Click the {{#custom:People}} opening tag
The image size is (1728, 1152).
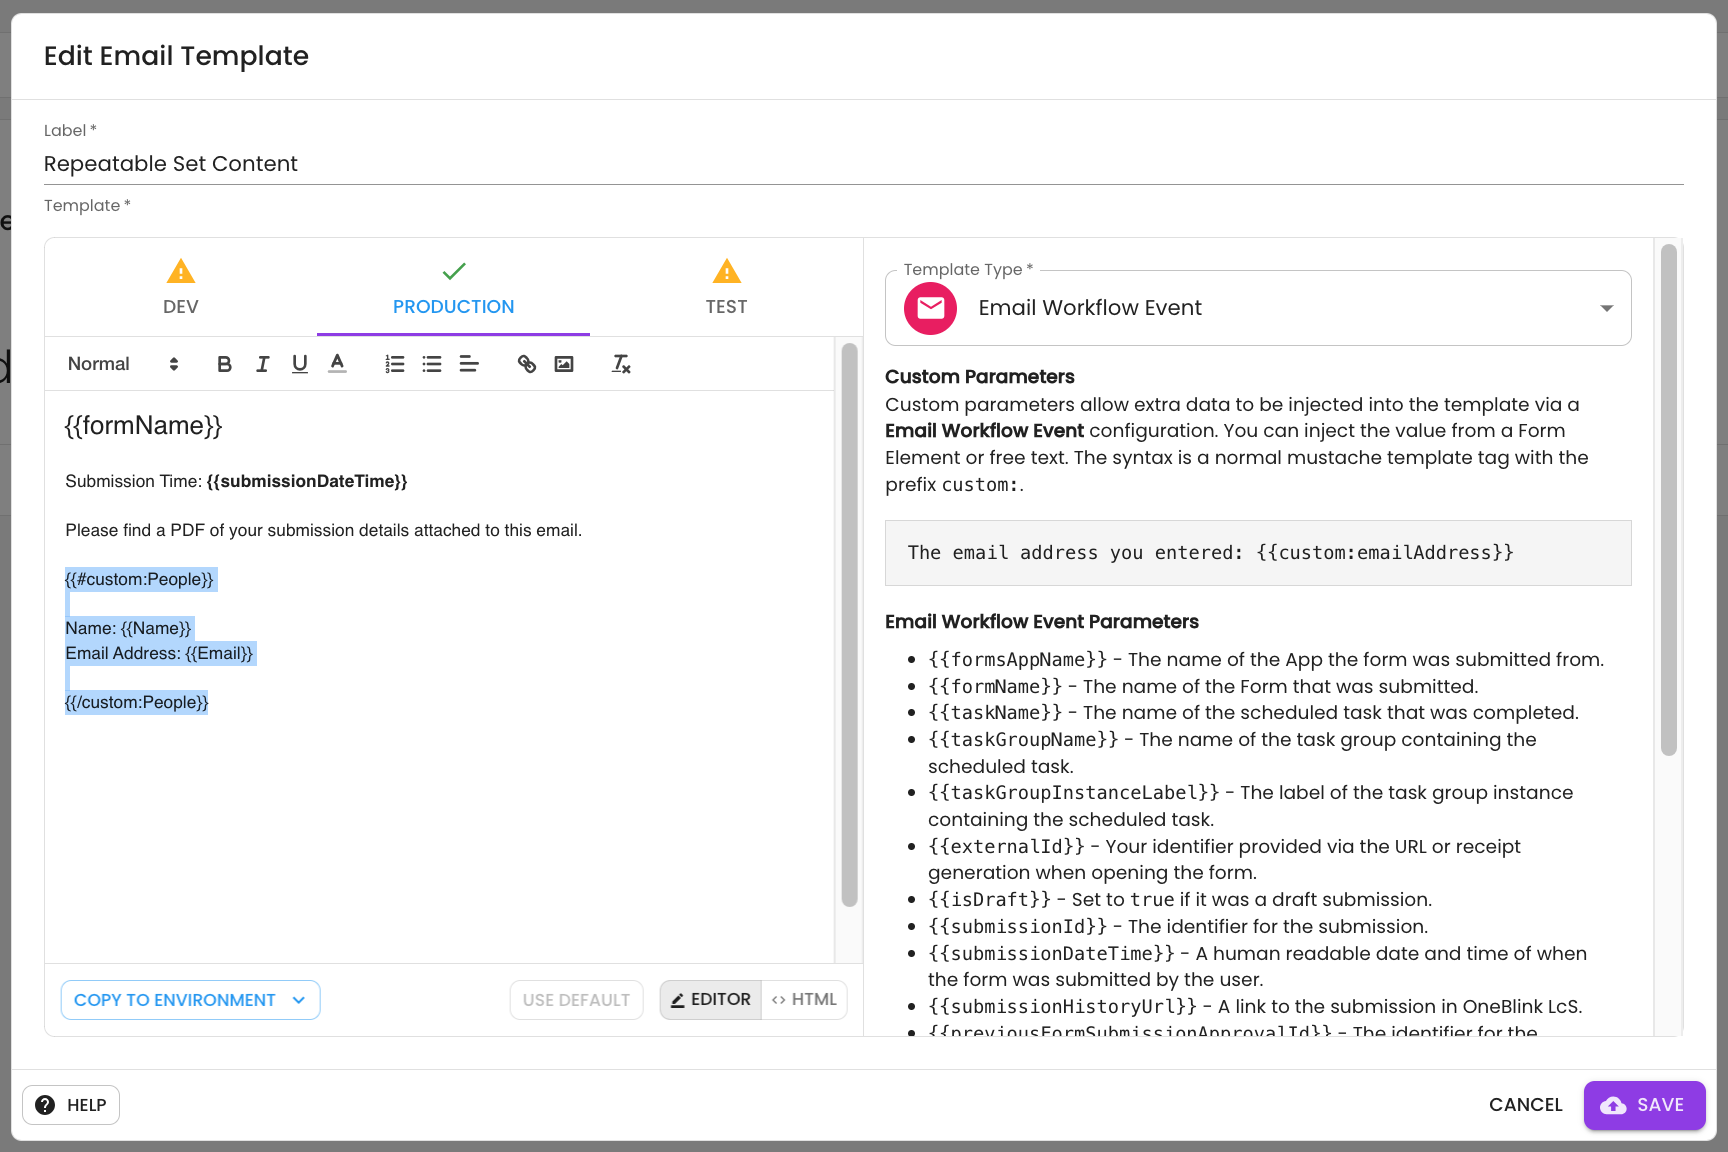click(x=140, y=579)
